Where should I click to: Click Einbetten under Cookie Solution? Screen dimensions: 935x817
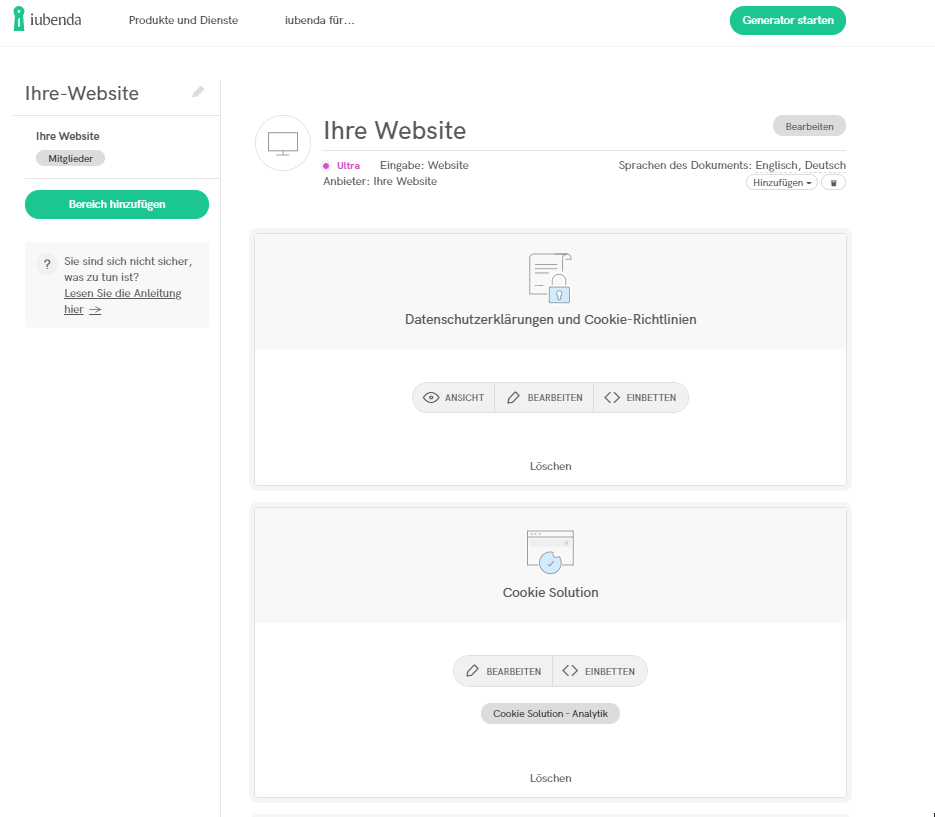pos(599,672)
